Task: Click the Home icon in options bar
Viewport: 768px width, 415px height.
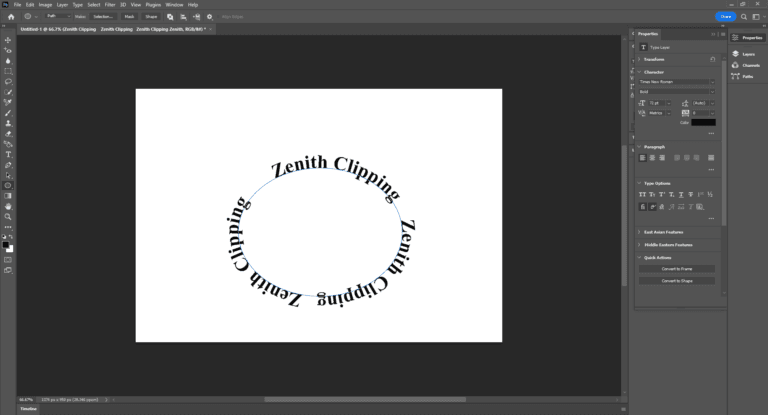Action: 11,17
